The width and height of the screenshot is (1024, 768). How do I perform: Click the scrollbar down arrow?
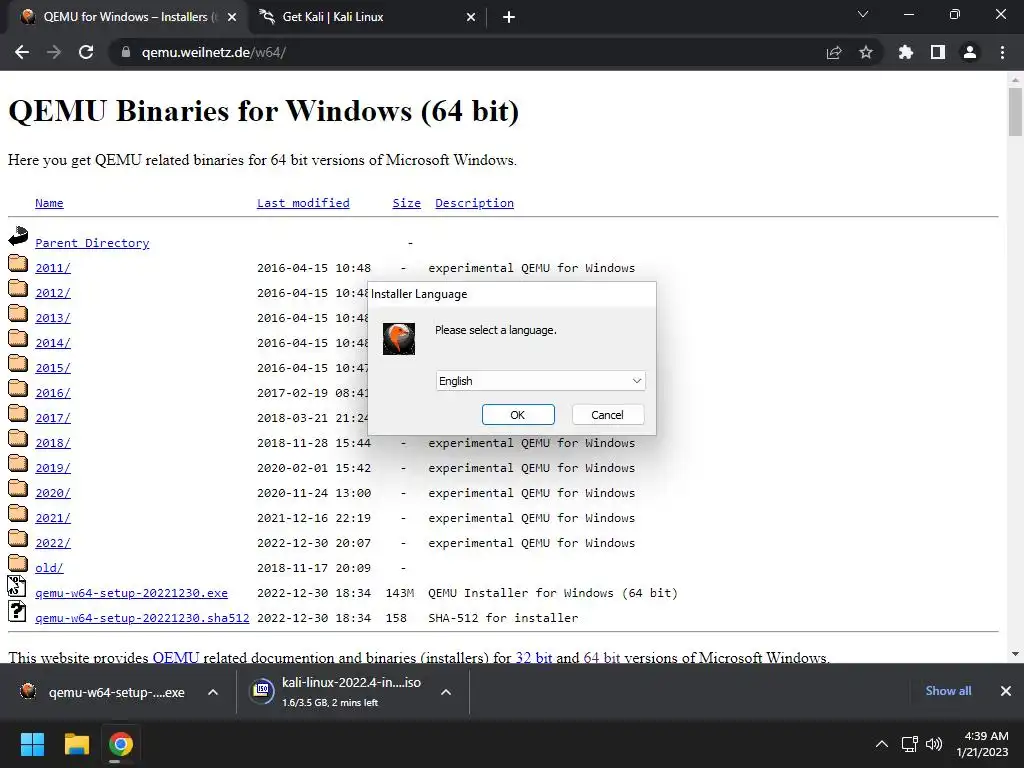coord(1014,654)
